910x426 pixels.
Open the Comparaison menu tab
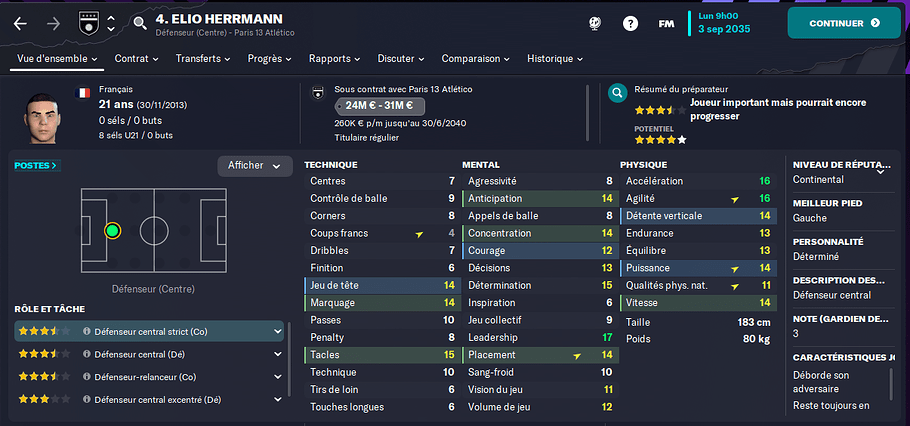pos(475,59)
